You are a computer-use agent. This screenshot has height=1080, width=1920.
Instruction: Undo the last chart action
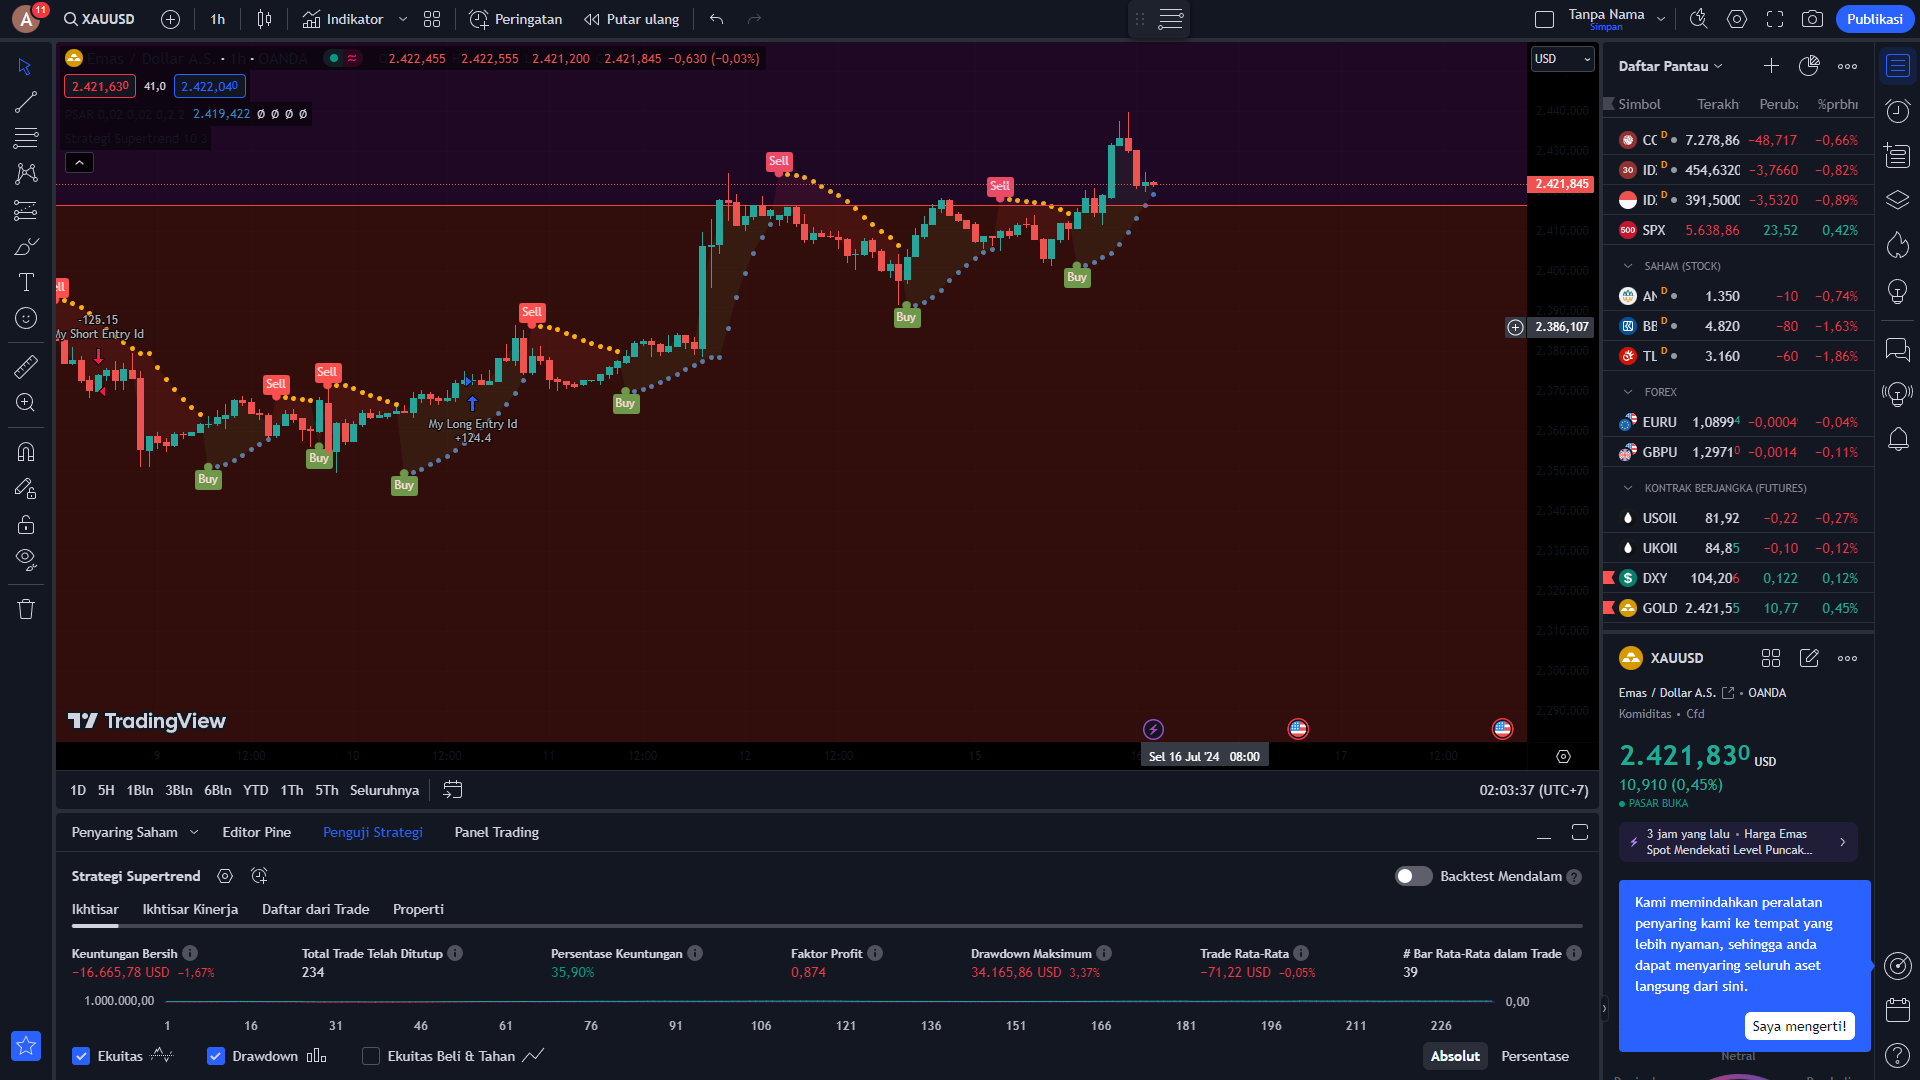[716, 19]
